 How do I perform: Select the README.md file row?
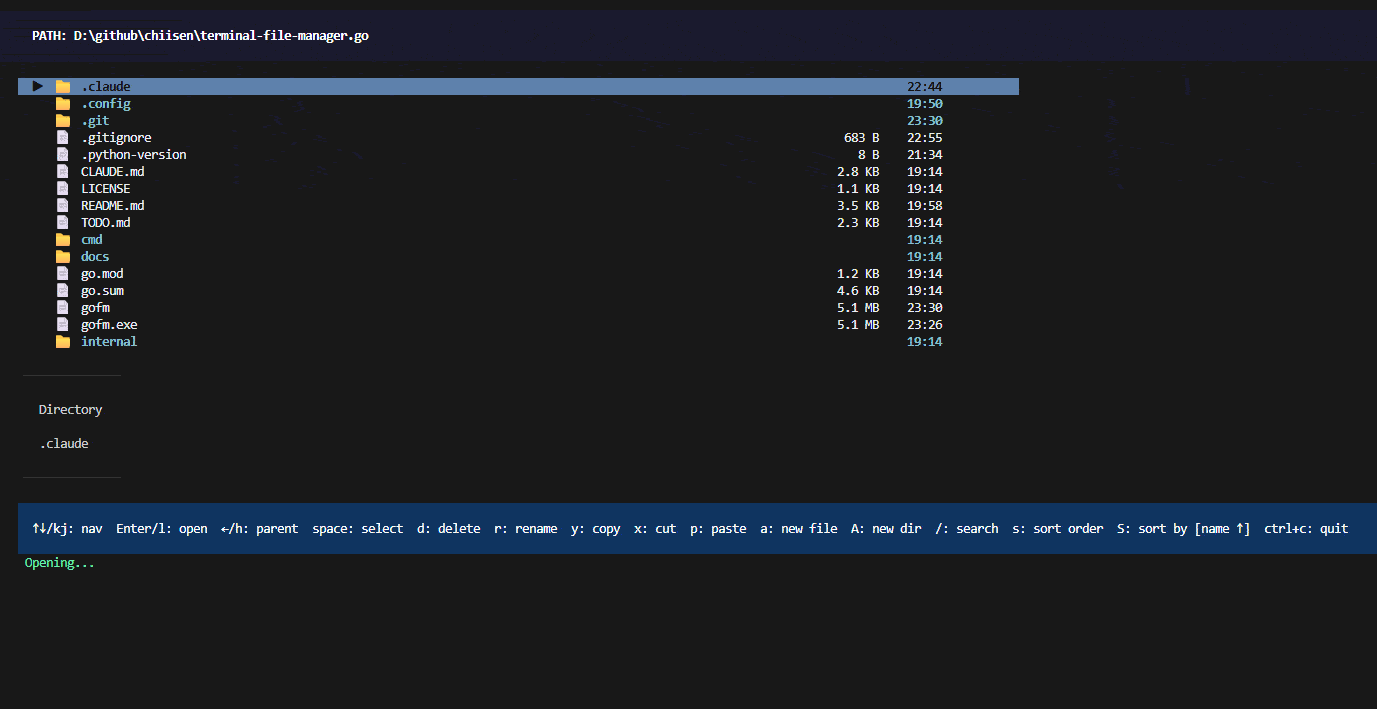(x=112, y=205)
